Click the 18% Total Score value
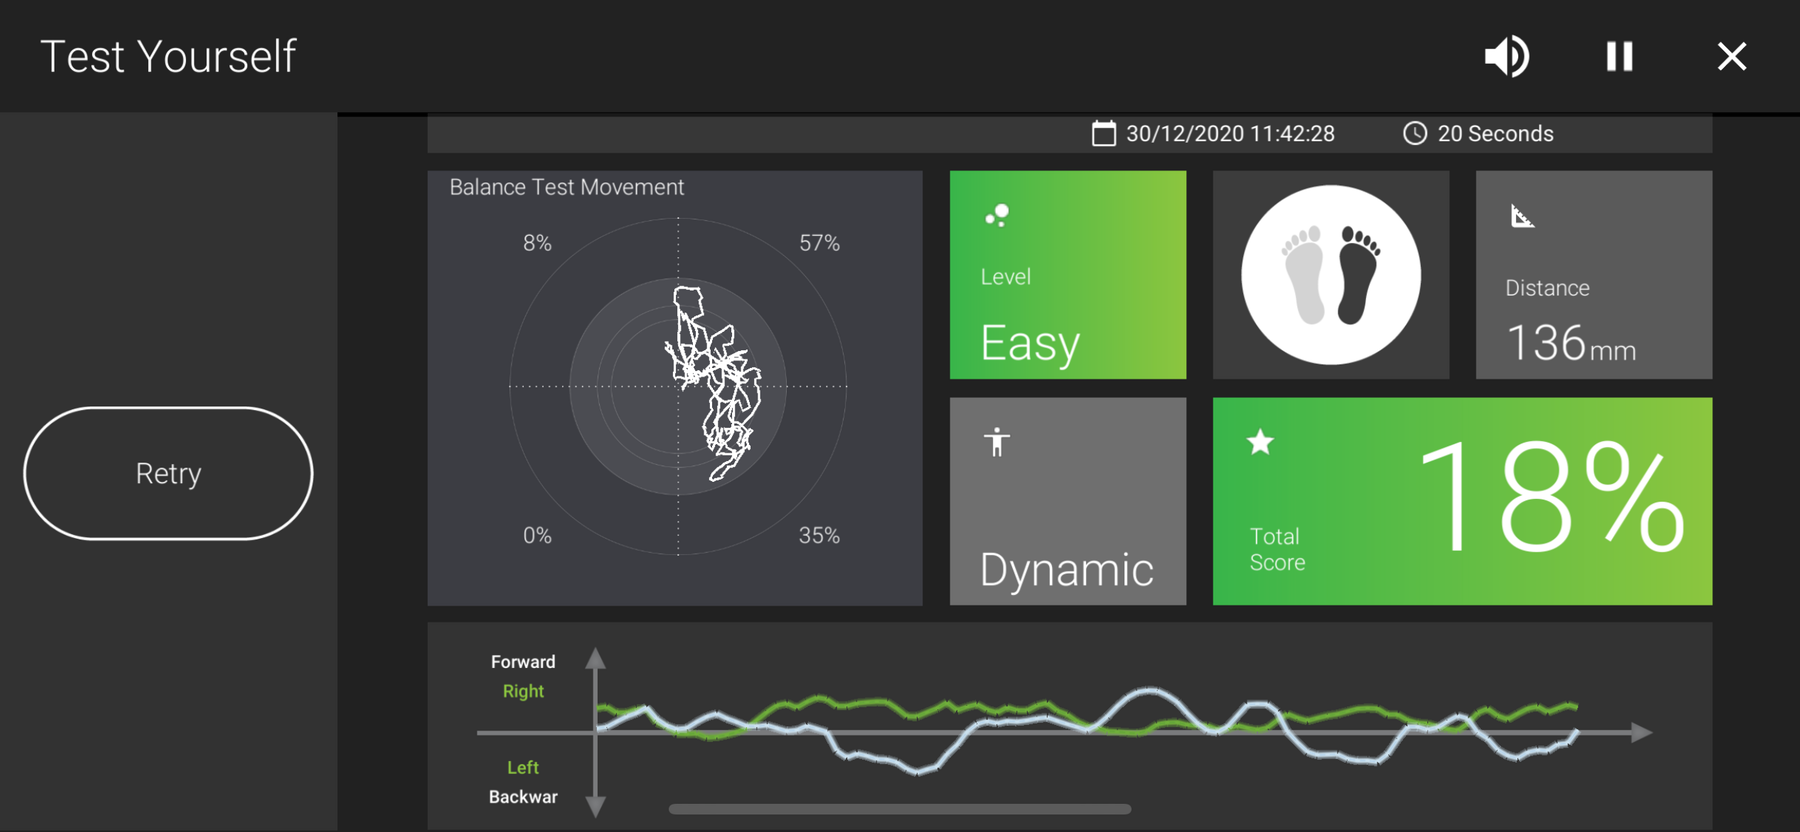Image resolution: width=1800 pixels, height=832 pixels. tap(1550, 498)
